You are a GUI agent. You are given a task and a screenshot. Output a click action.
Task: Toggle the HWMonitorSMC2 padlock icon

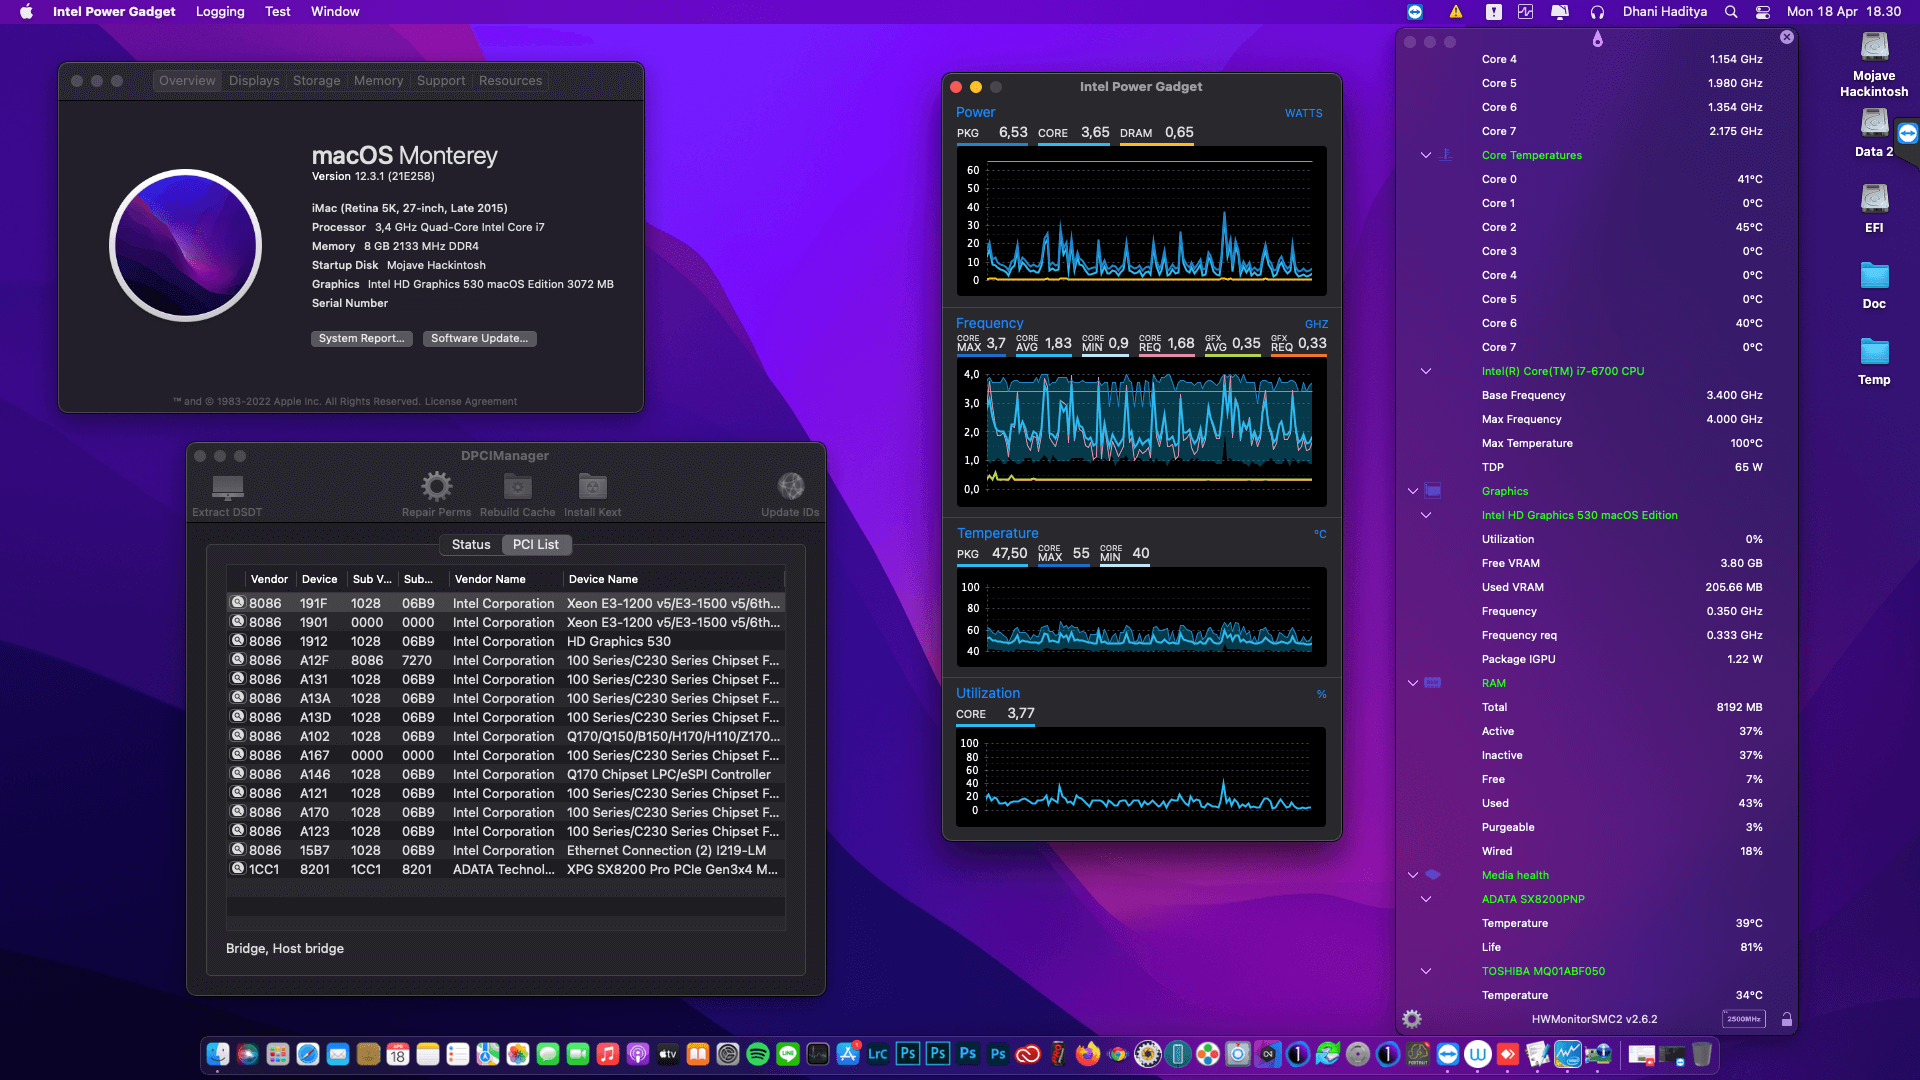1786,1019
